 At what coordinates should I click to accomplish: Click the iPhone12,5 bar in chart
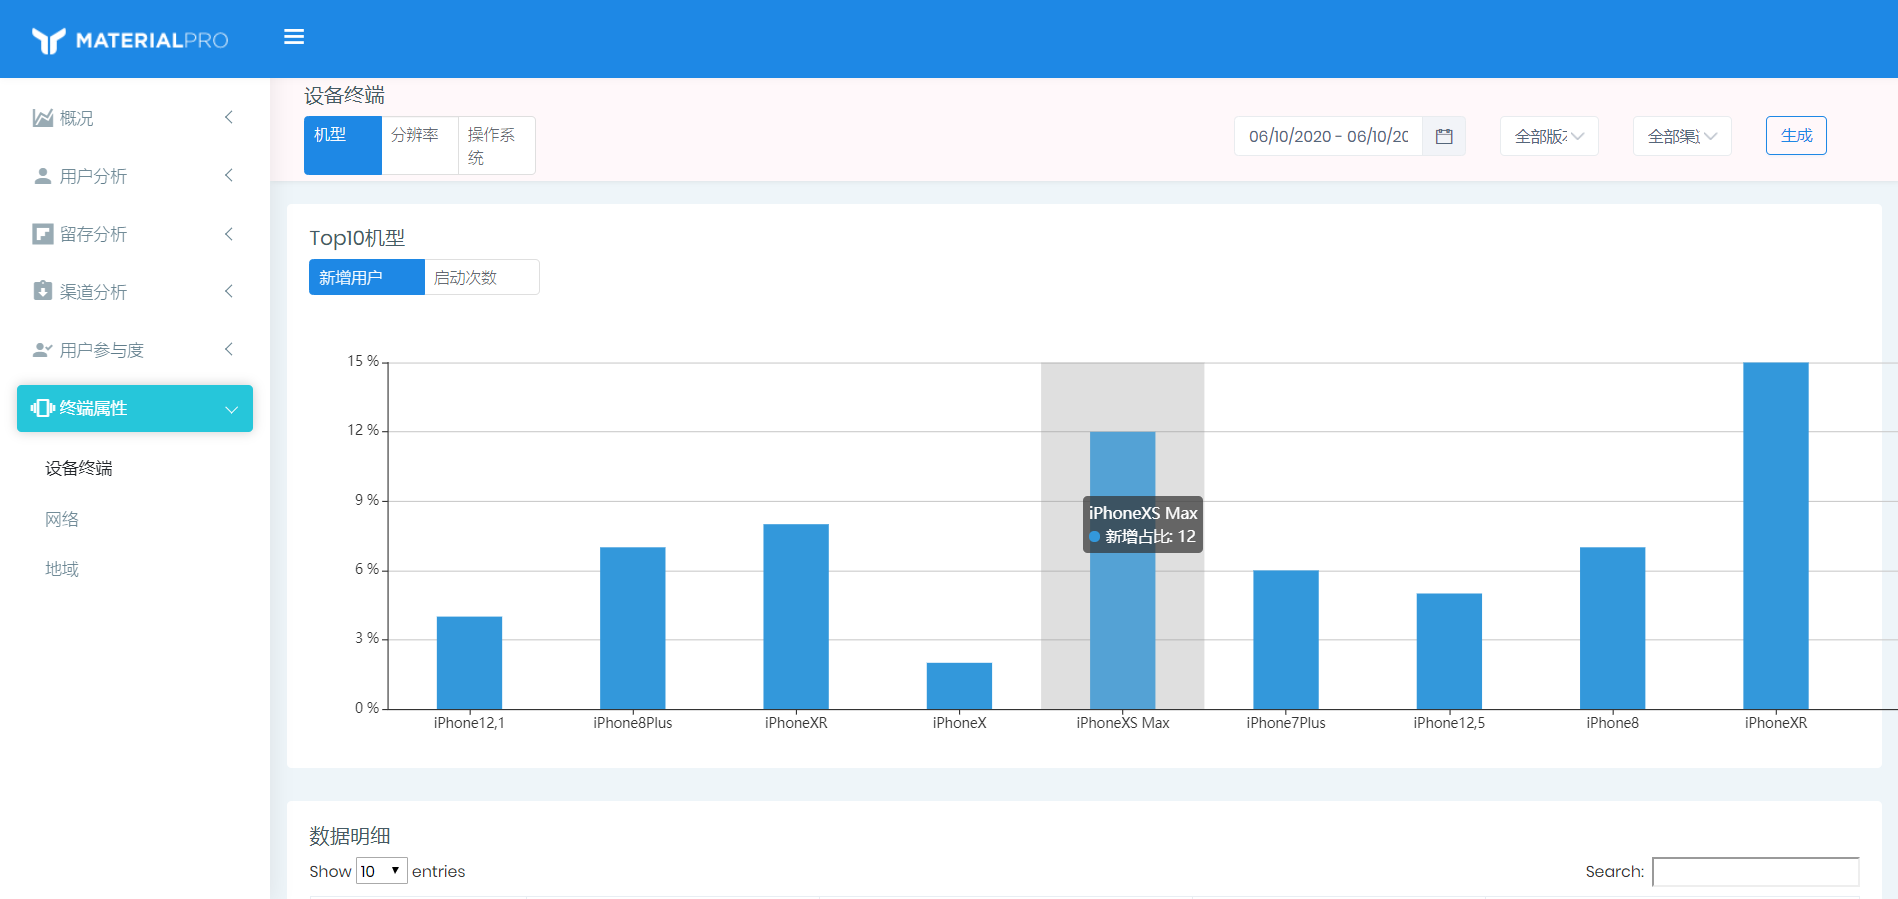coord(1449,651)
